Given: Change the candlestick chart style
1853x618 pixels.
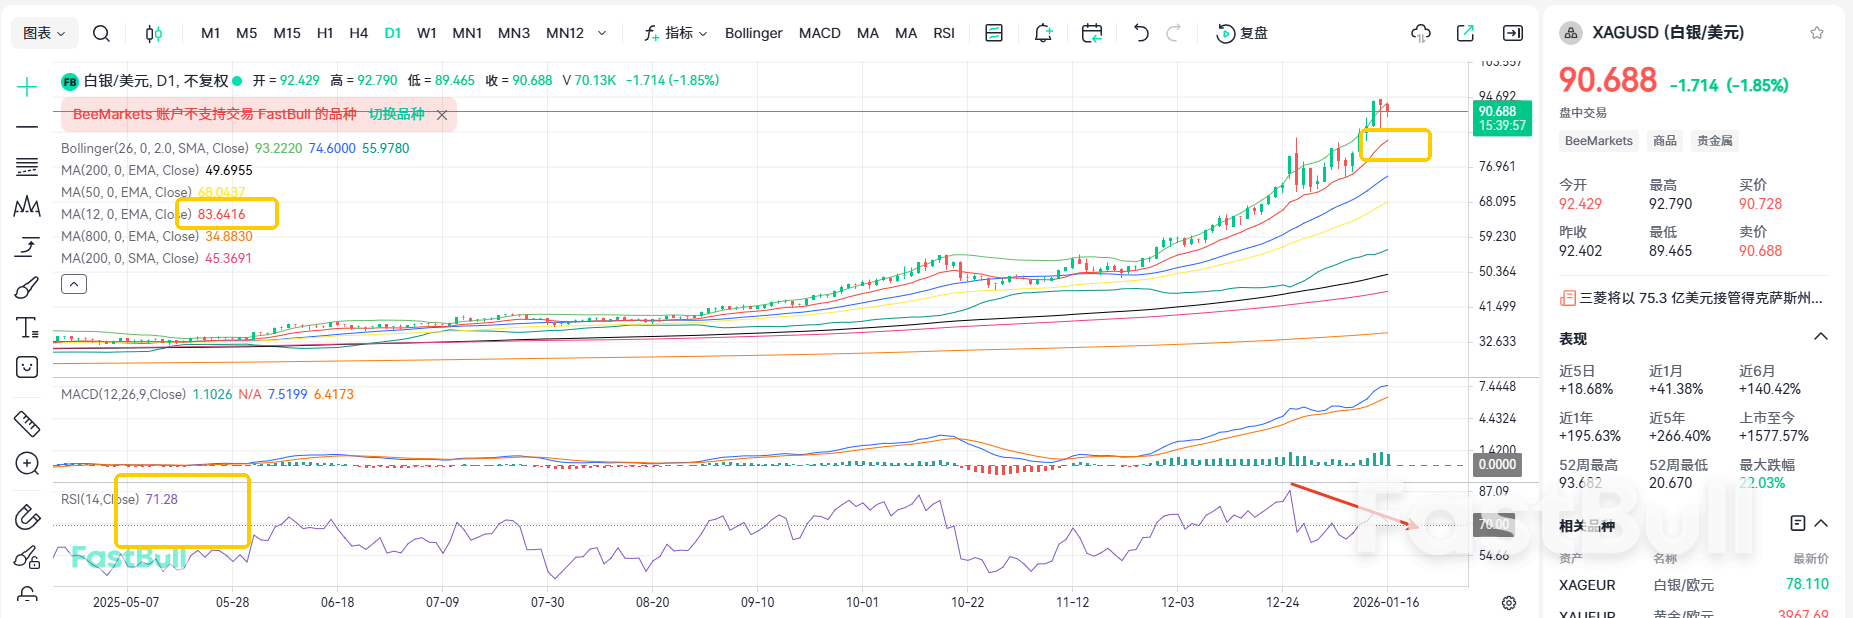Looking at the screenshot, I should tap(153, 33).
